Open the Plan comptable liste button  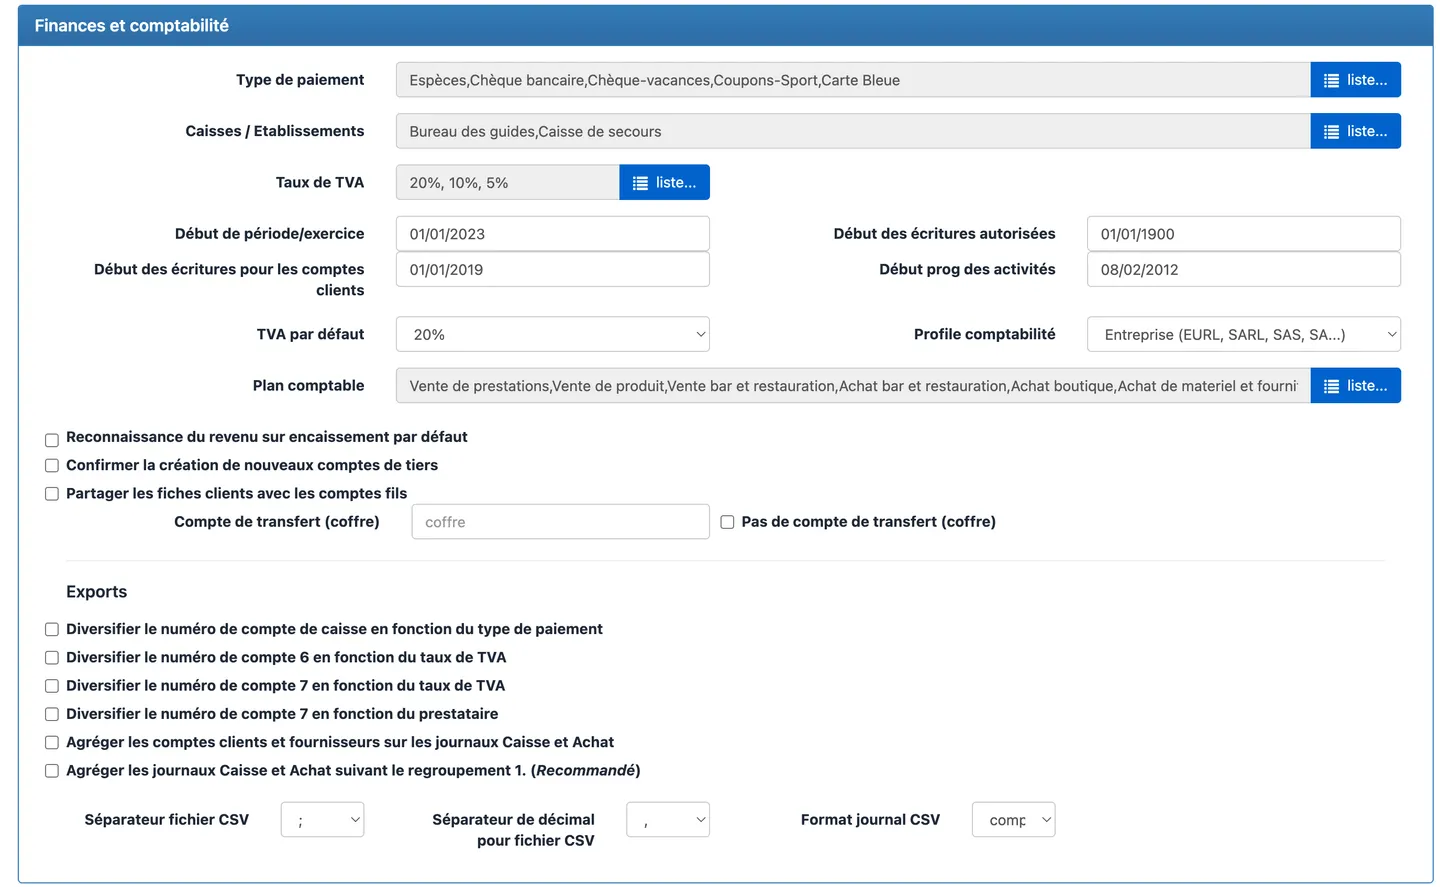click(1355, 385)
